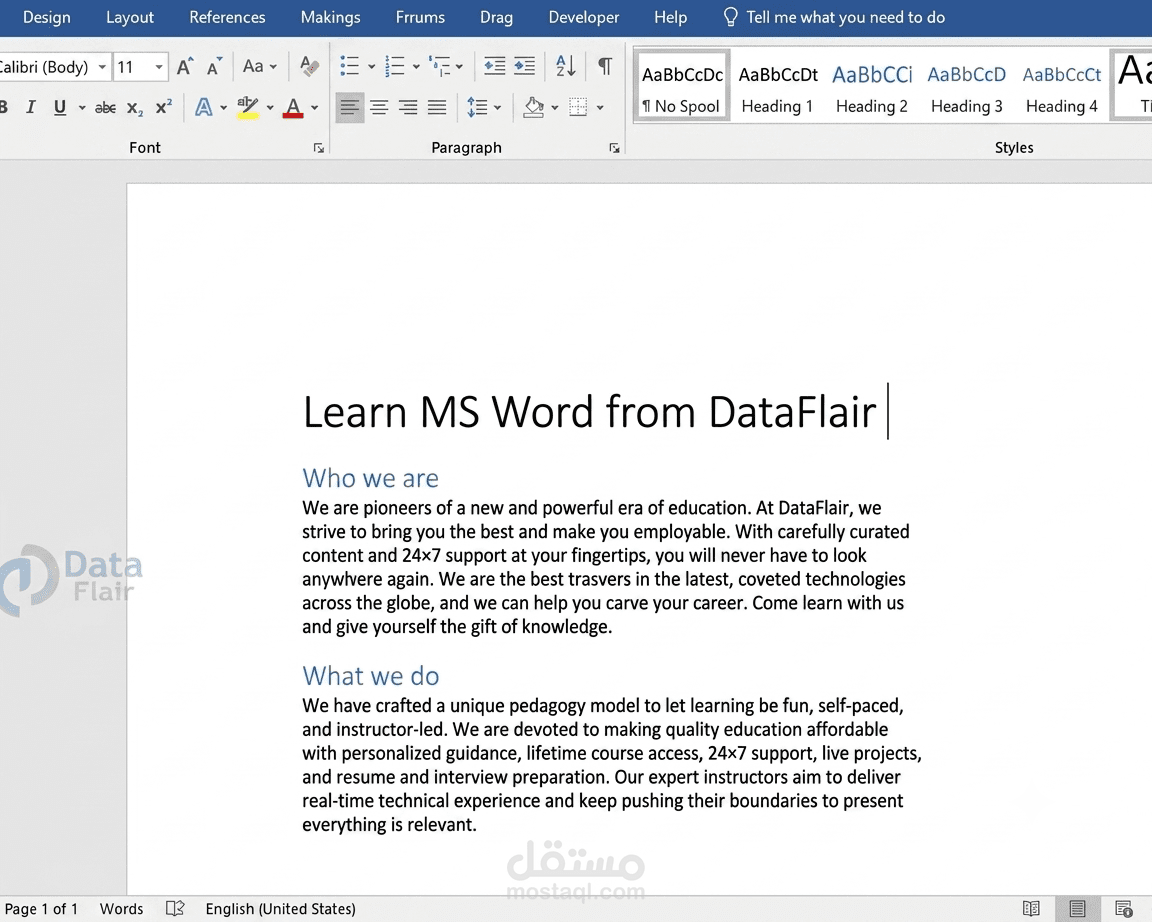Apply the Heading 4 style
The width and height of the screenshot is (1152, 922).
pos(1062,90)
